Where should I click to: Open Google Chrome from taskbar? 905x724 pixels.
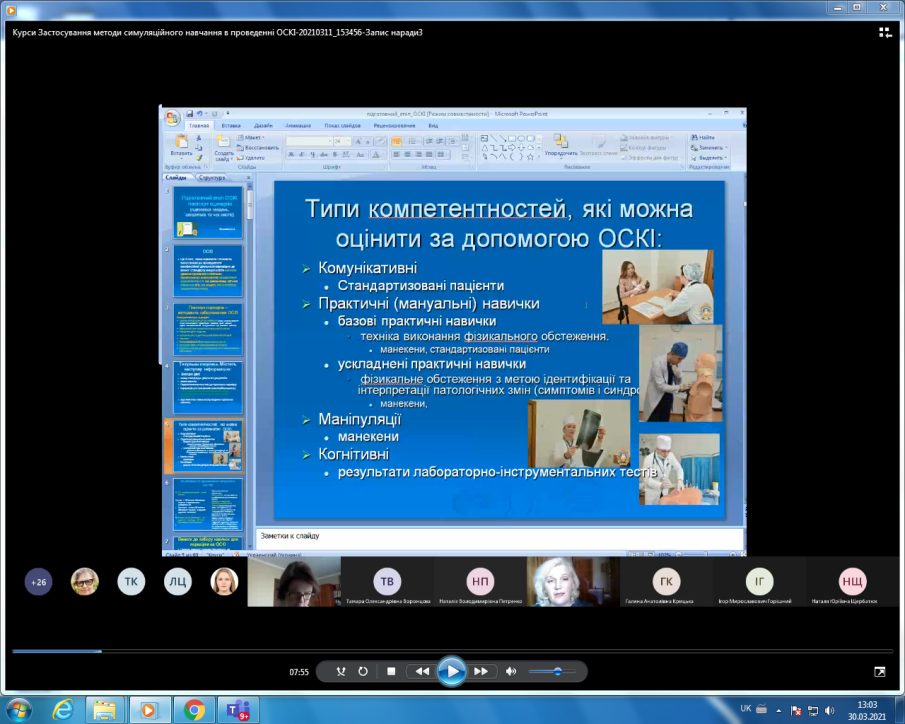click(194, 709)
